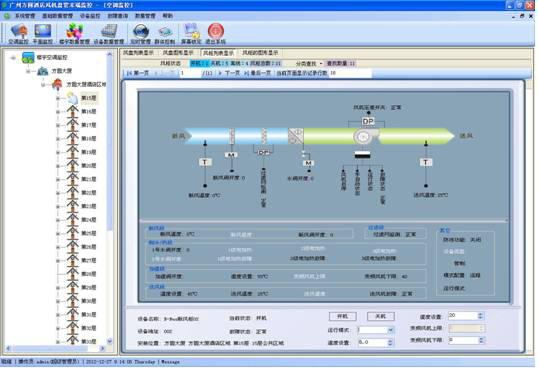This screenshot has width=538, height=371.
Task: Switch to the 风盘图形显示 tab
Action: click(178, 53)
